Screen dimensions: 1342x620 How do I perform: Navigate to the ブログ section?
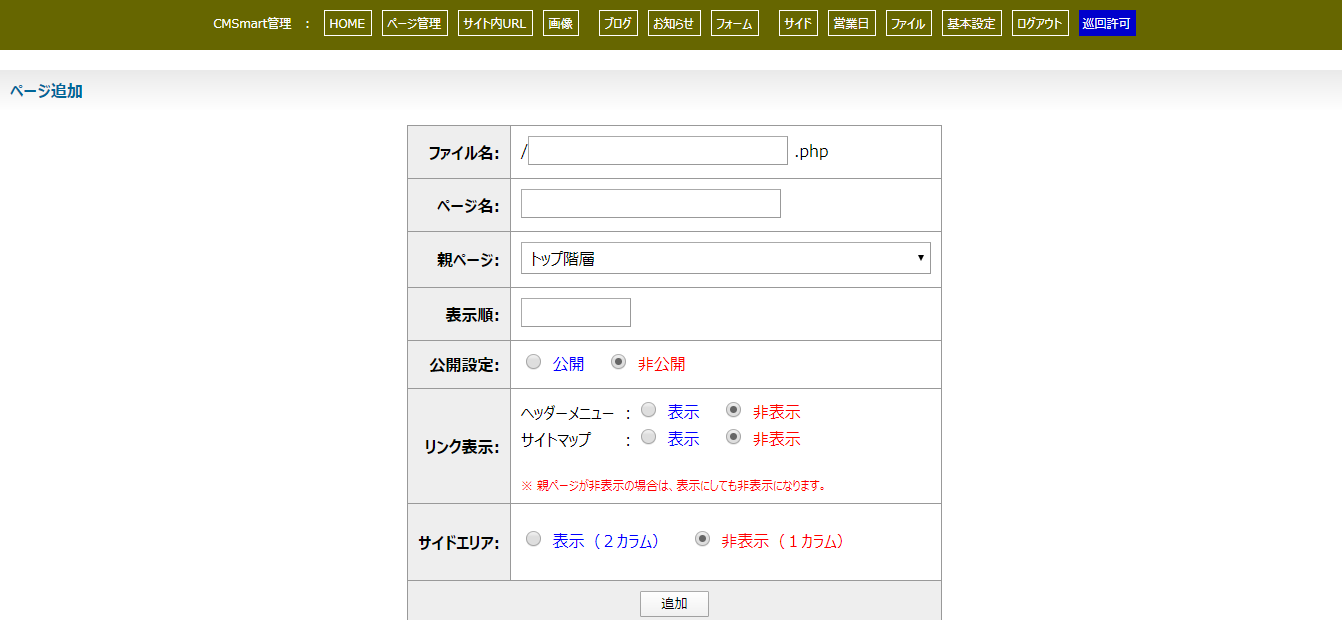[x=618, y=24]
